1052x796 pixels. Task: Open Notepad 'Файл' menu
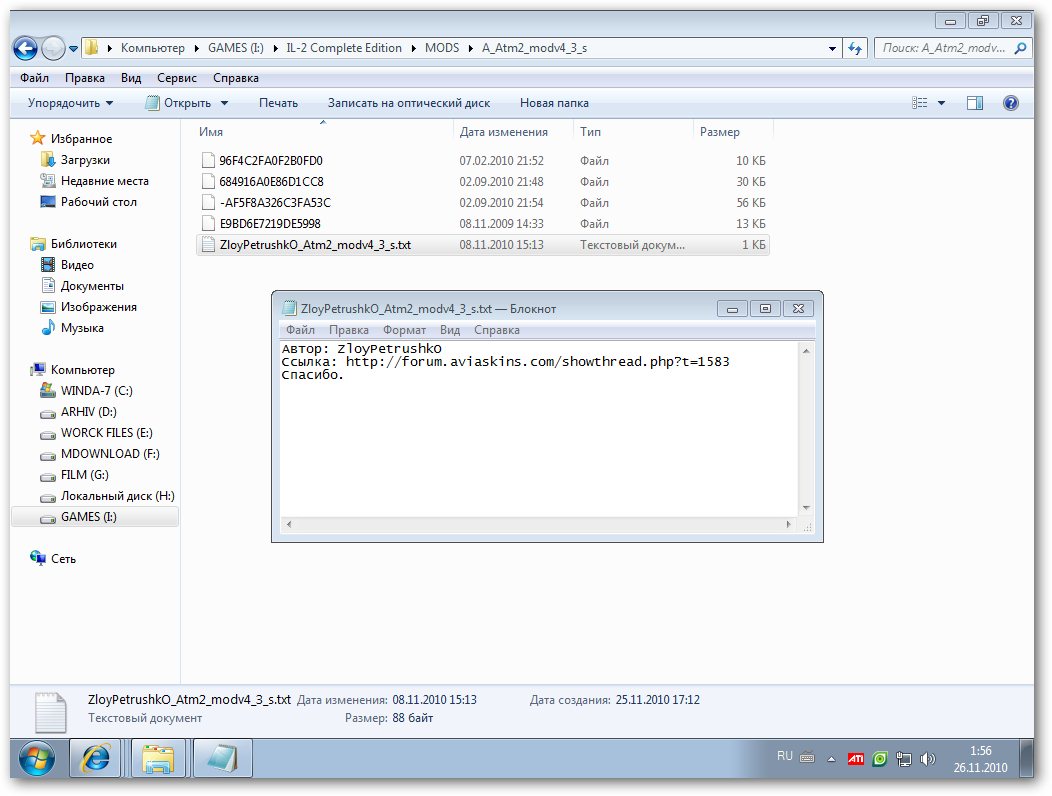click(x=300, y=330)
